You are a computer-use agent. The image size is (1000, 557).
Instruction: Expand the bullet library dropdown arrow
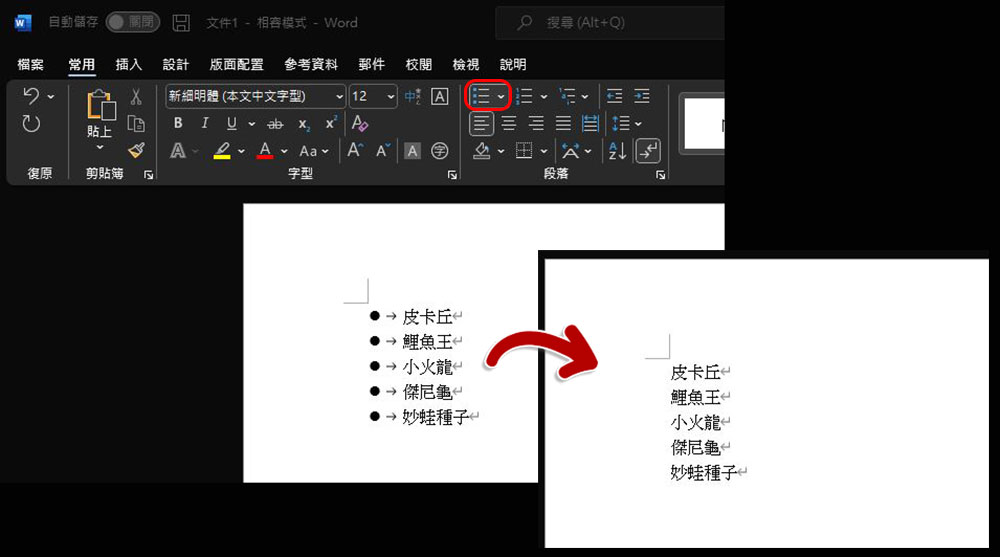click(501, 97)
